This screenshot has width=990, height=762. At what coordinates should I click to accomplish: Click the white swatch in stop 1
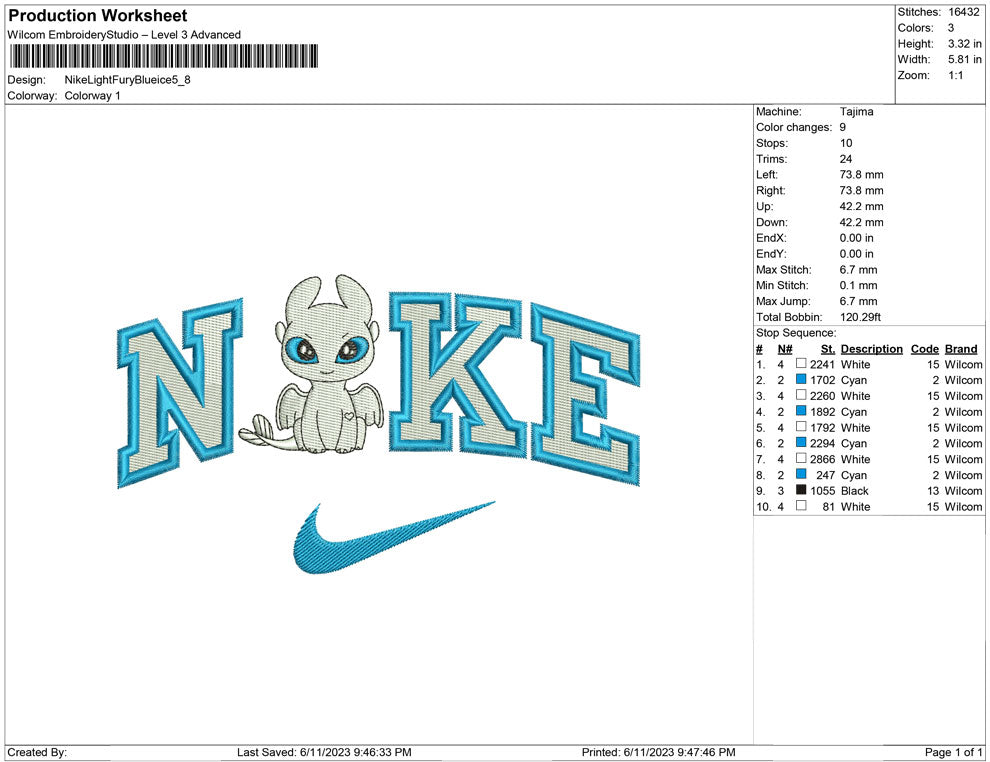pyautogui.click(x=801, y=364)
